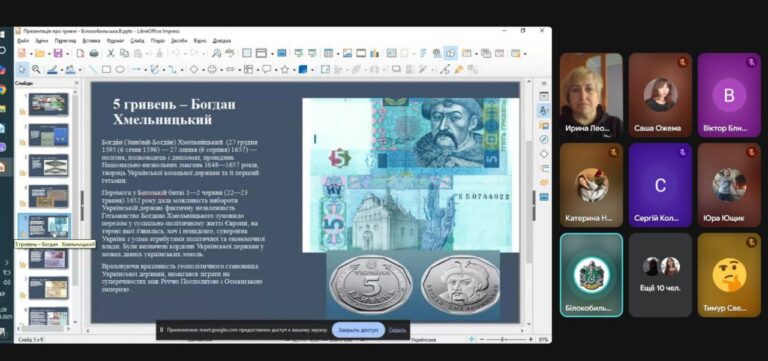This screenshot has height=361, width=768.
Task: Click the Stars and Banners shape icon
Action: point(285,70)
